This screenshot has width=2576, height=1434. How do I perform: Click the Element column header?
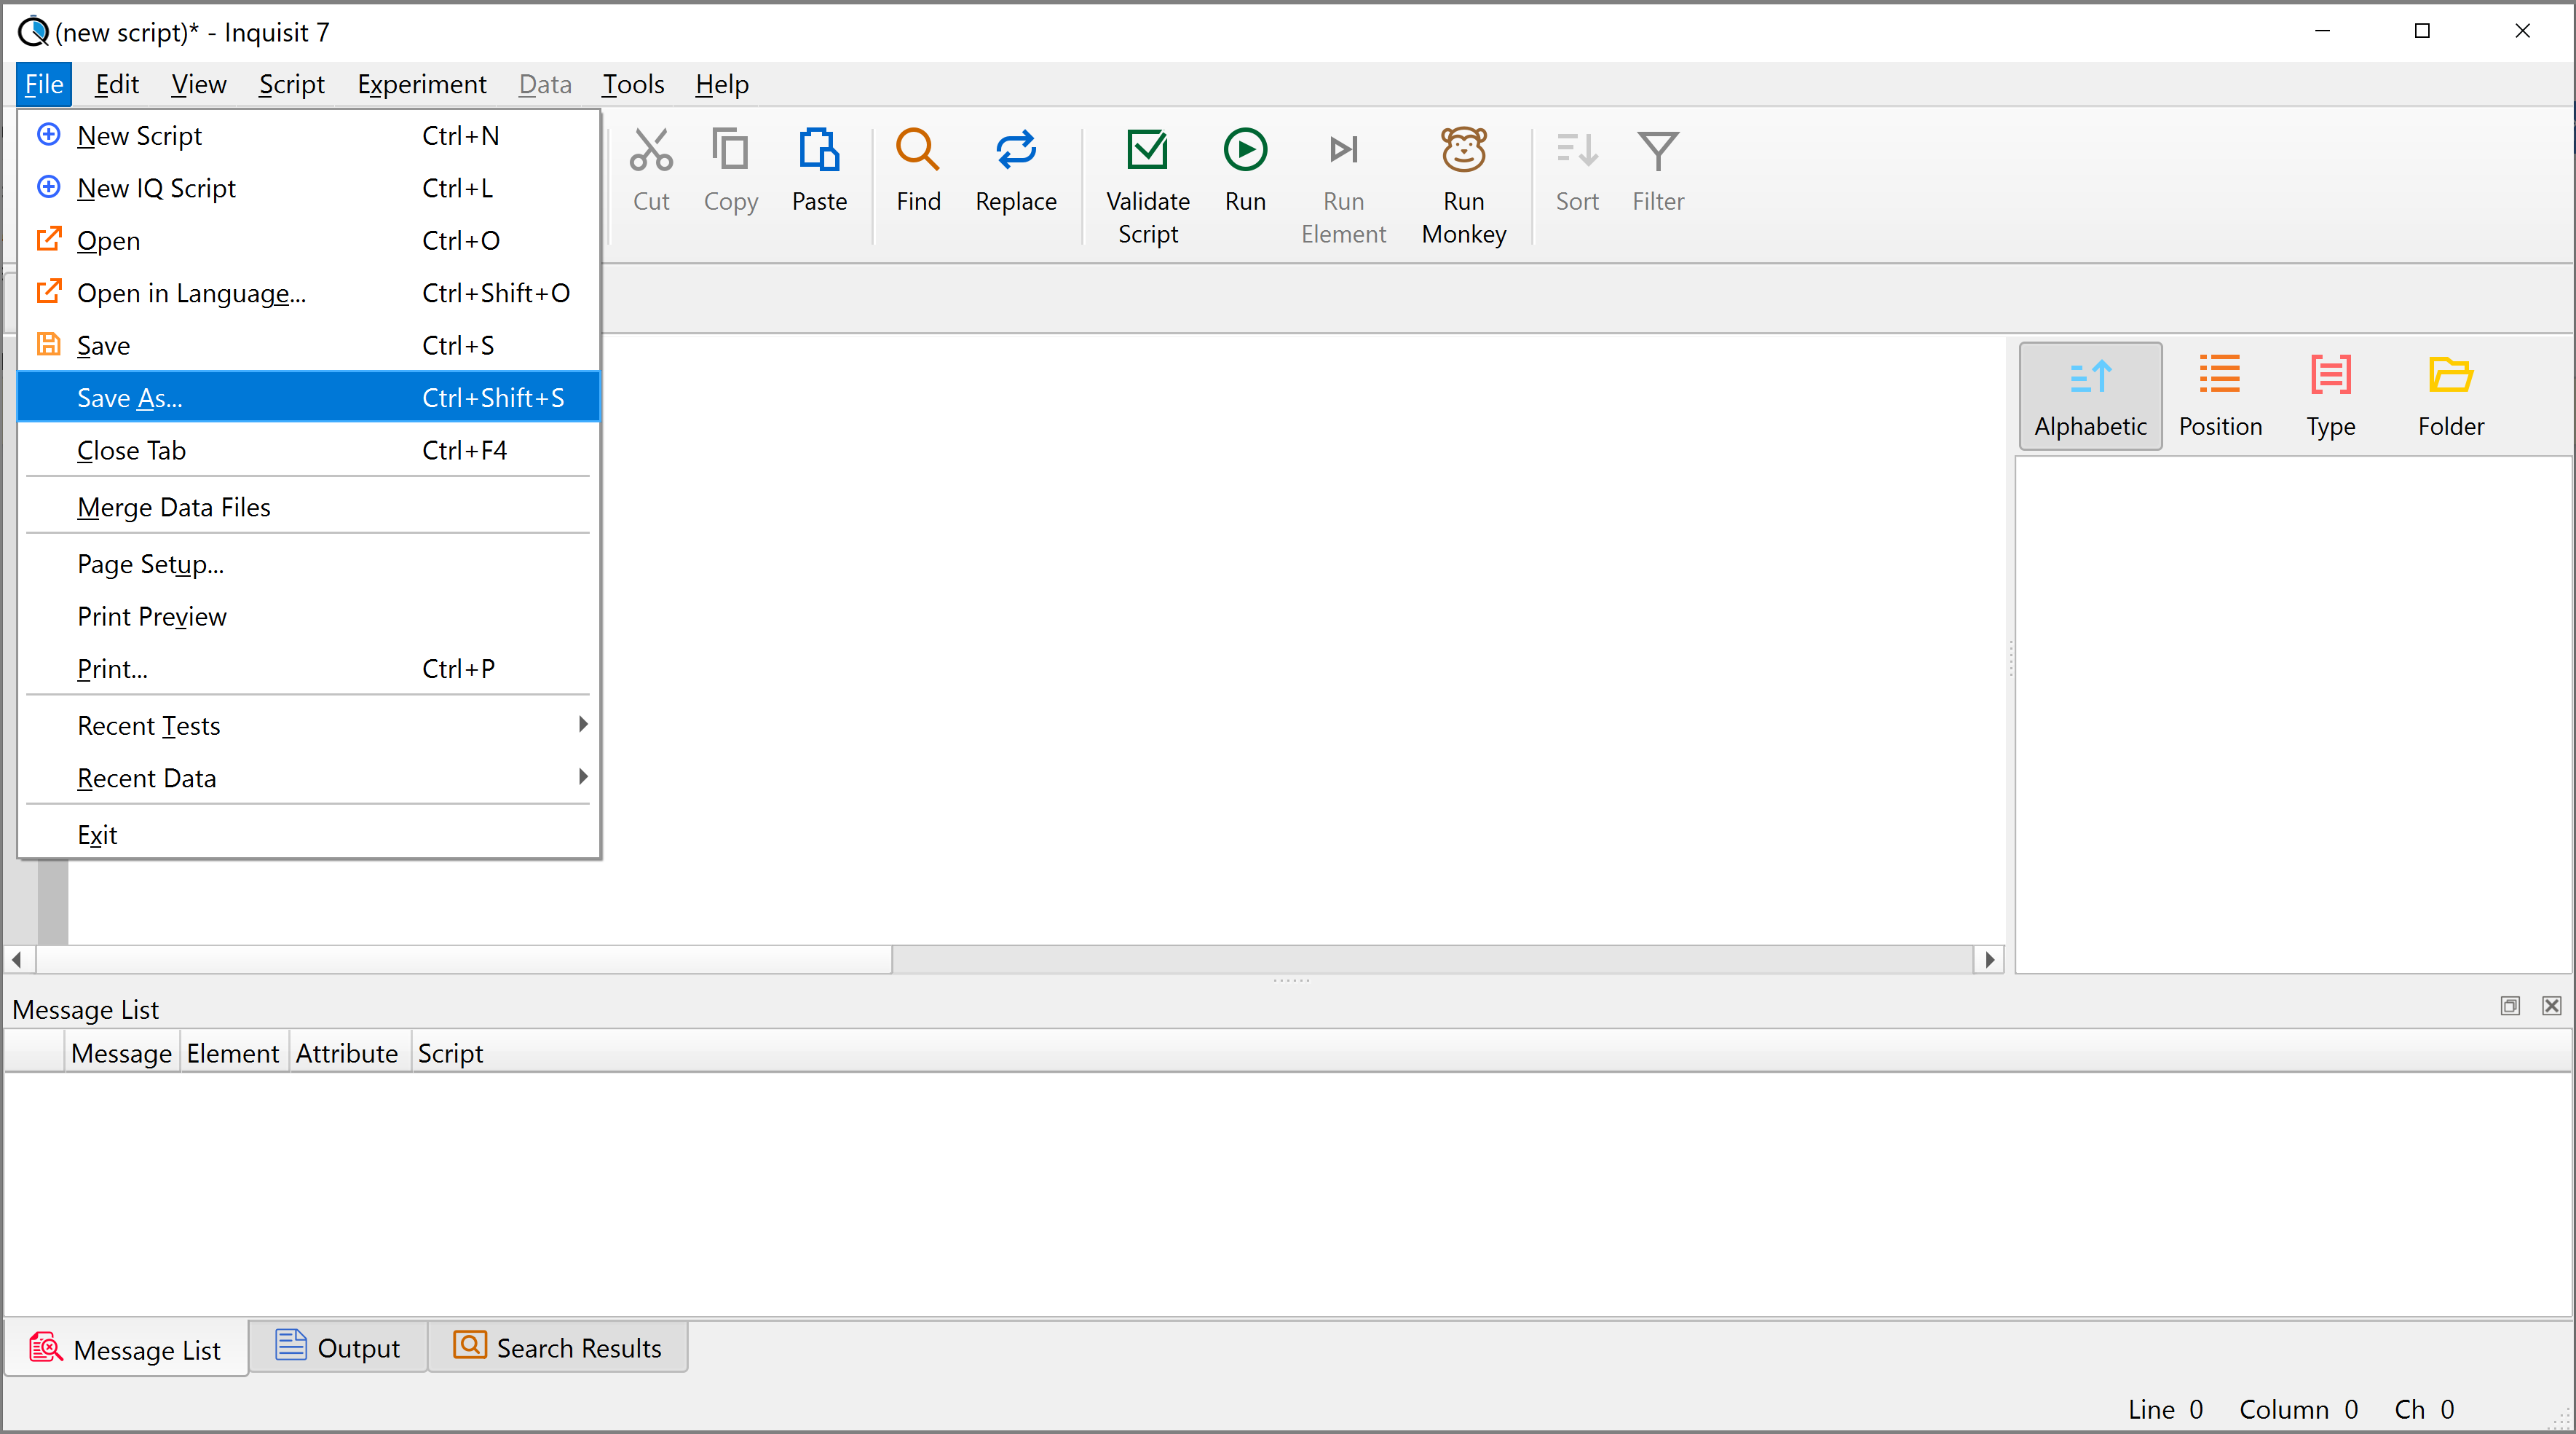pyautogui.click(x=233, y=1053)
